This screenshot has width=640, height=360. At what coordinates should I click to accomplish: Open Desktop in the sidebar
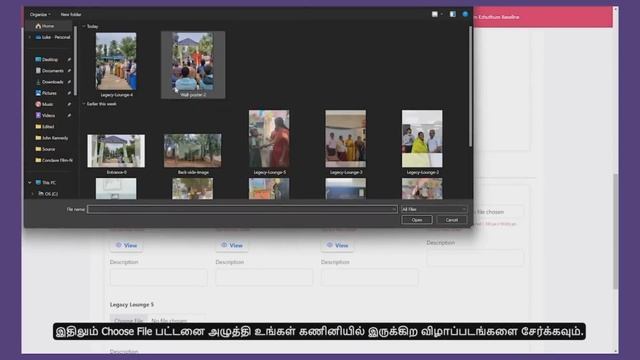coord(49,60)
